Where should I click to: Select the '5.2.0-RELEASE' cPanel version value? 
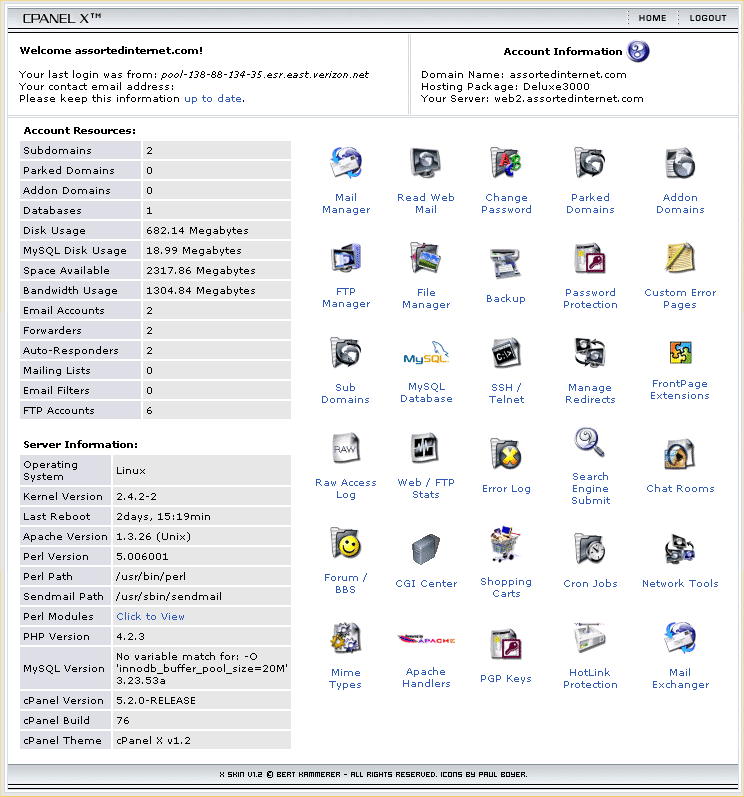[156, 700]
